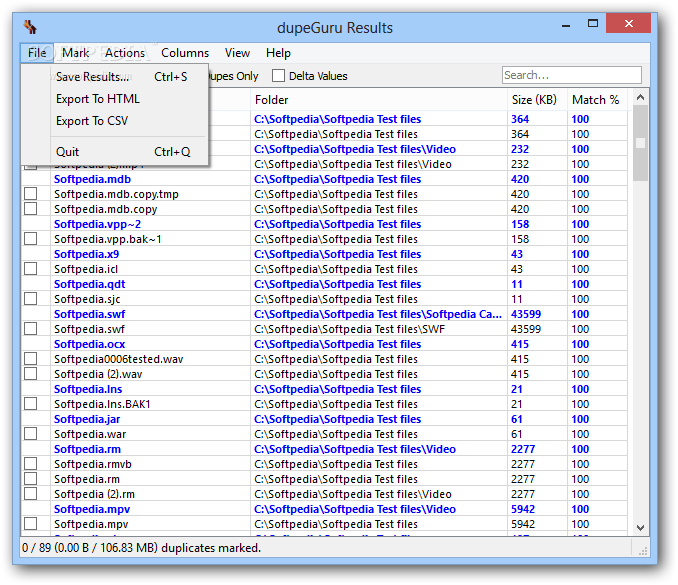Select the Softpedia.lns filename in blue
678x585 pixels.
pos(88,389)
